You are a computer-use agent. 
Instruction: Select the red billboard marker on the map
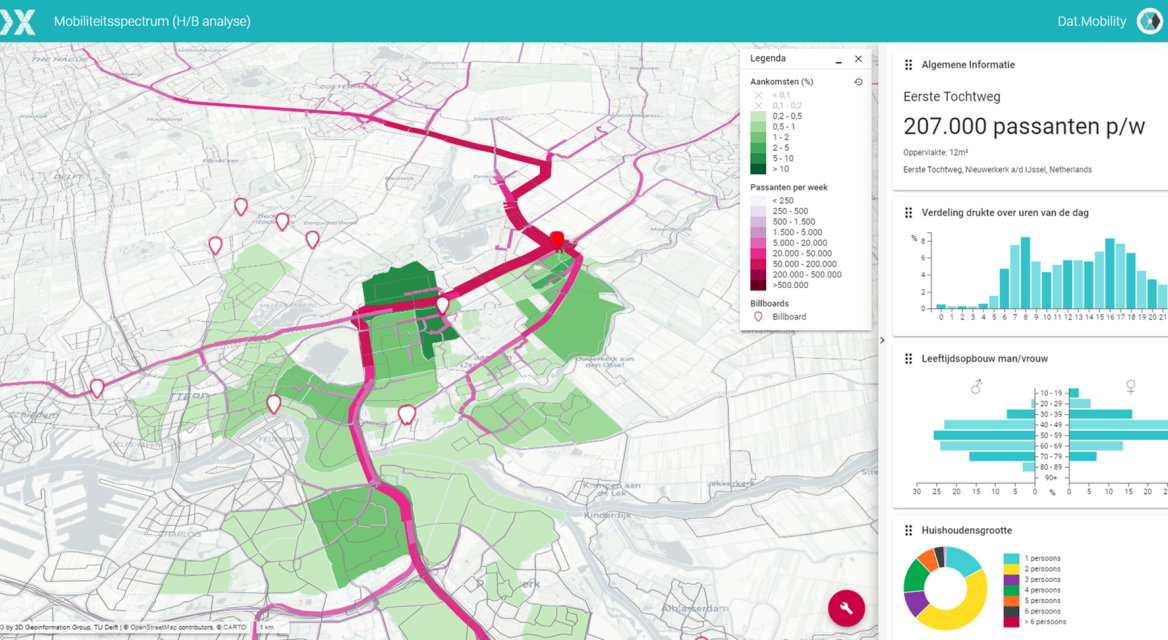click(558, 240)
